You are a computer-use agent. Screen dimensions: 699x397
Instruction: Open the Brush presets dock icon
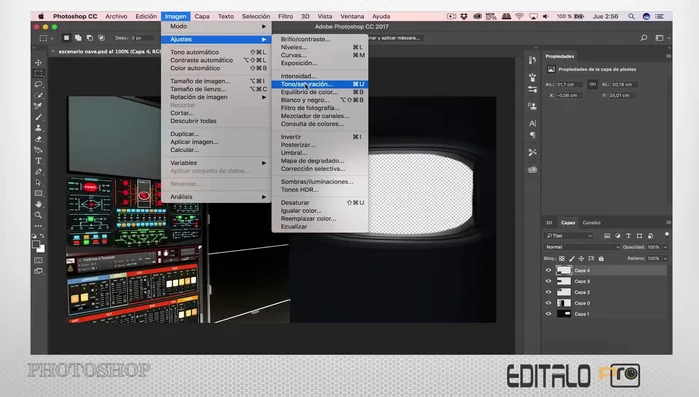pyautogui.click(x=532, y=78)
